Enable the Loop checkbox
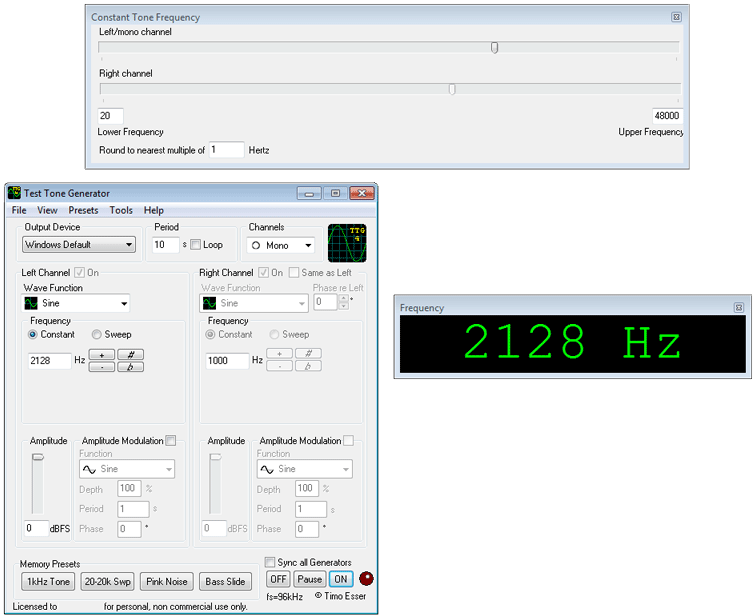 pos(196,245)
